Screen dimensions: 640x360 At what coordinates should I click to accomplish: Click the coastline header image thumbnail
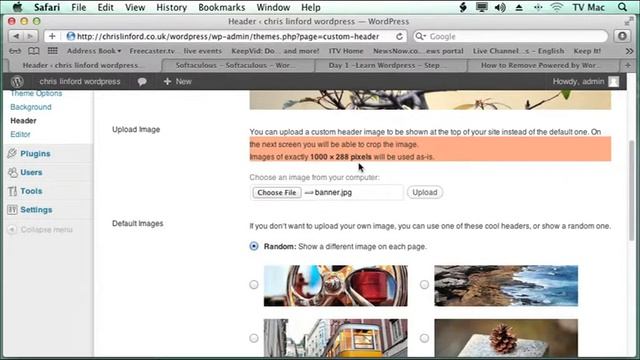506,286
